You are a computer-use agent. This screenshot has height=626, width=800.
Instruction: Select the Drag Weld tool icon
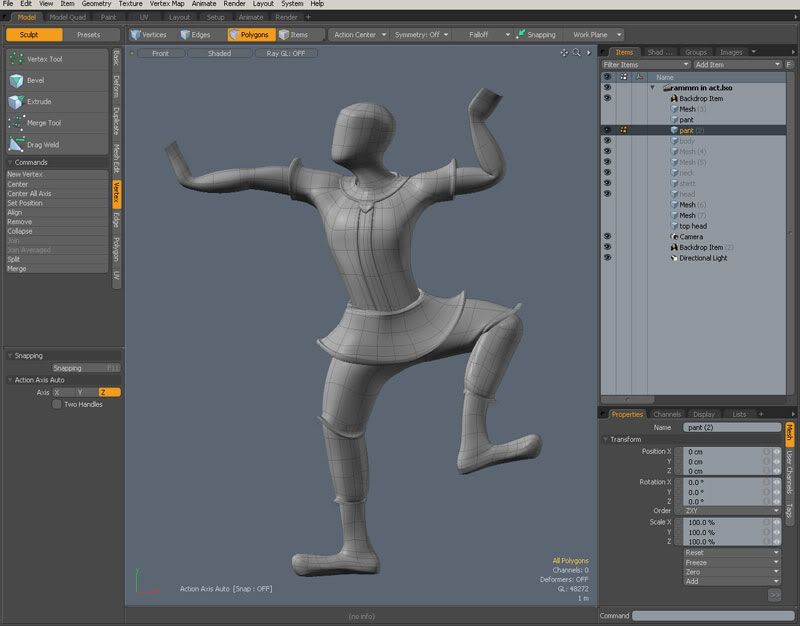pyautogui.click(x=16, y=144)
